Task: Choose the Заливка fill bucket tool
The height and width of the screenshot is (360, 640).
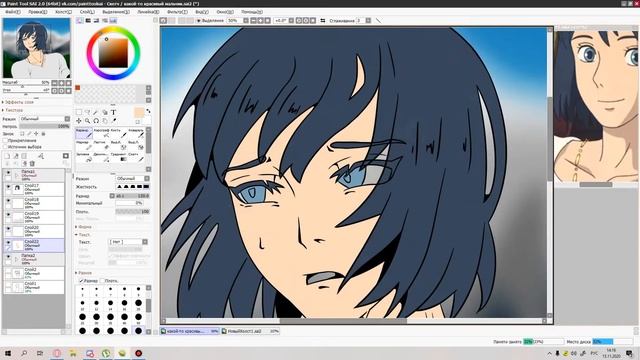Action: click(84, 157)
